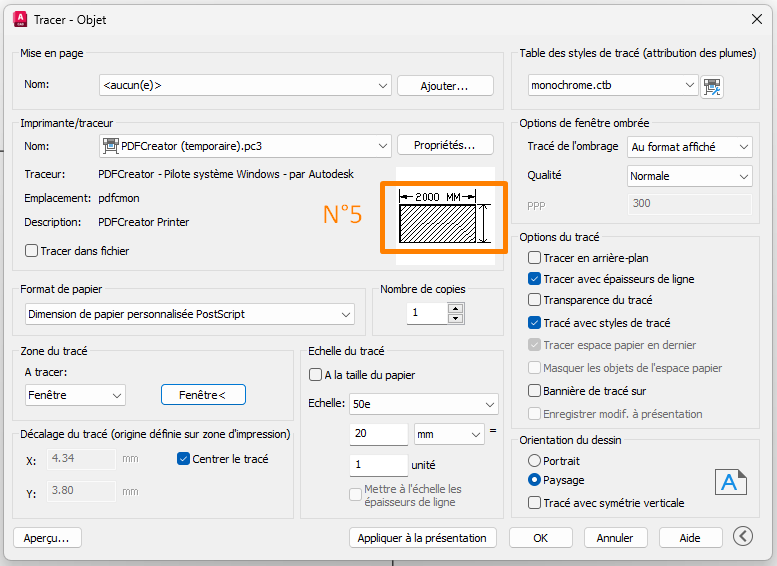Image resolution: width=777 pixels, height=566 pixels.
Task: Increase number of copies with up arrow
Action: (455, 308)
